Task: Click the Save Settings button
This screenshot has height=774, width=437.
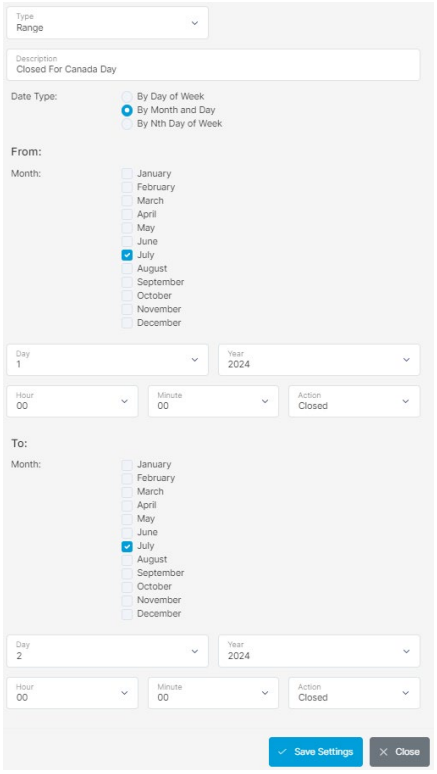Action: (x=316, y=752)
